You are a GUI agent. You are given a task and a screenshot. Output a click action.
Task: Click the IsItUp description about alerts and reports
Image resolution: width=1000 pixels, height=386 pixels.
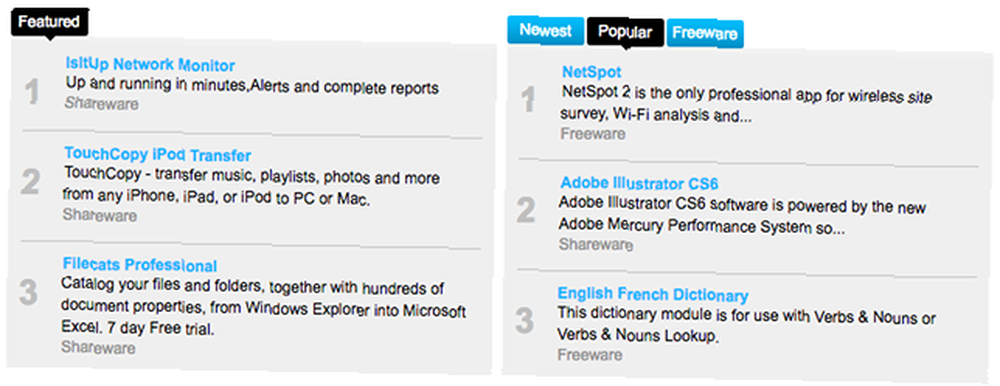pyautogui.click(x=252, y=85)
